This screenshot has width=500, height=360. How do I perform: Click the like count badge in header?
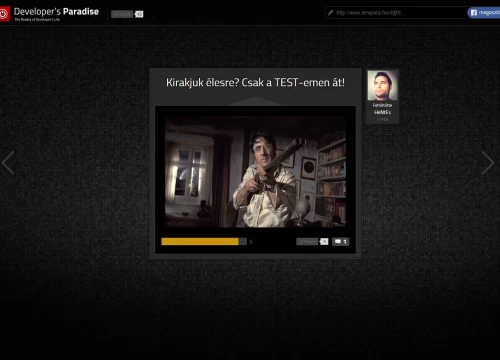pyautogui.click(x=139, y=14)
